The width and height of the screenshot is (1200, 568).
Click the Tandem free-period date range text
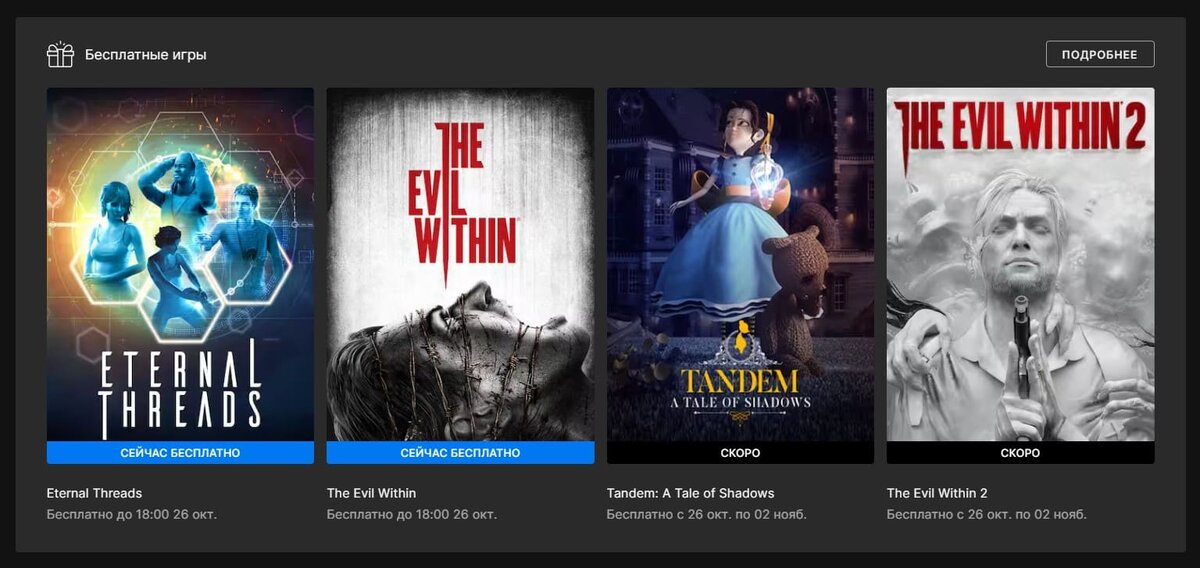pyautogui.click(x=707, y=515)
